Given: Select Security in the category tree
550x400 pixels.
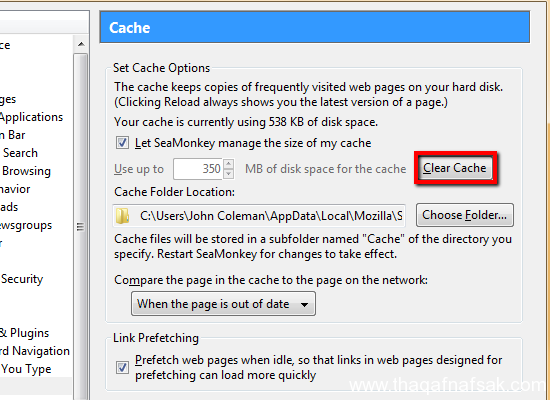Looking at the screenshot, I should pos(22,279).
